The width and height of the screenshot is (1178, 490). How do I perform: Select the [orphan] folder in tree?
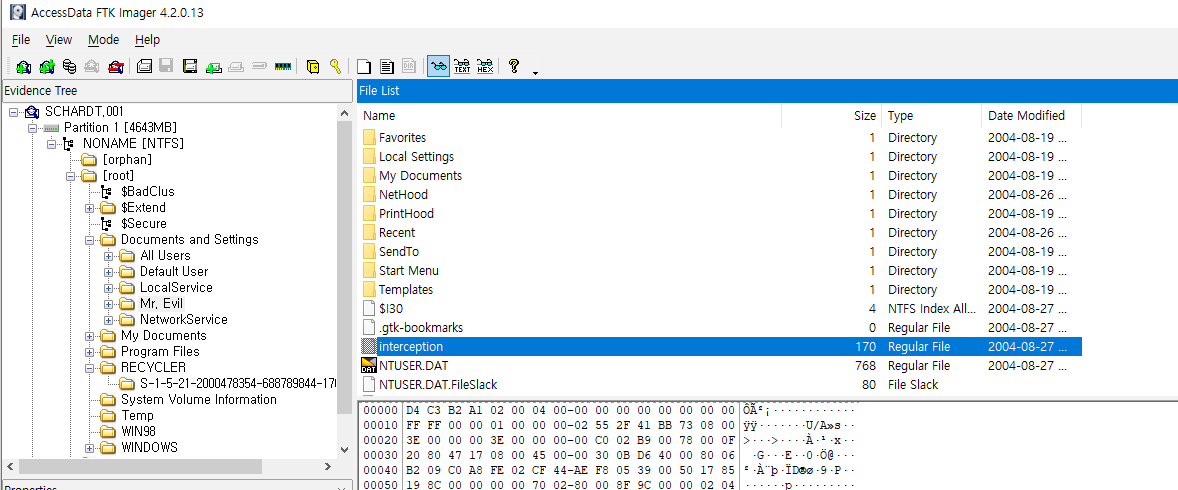click(x=127, y=160)
